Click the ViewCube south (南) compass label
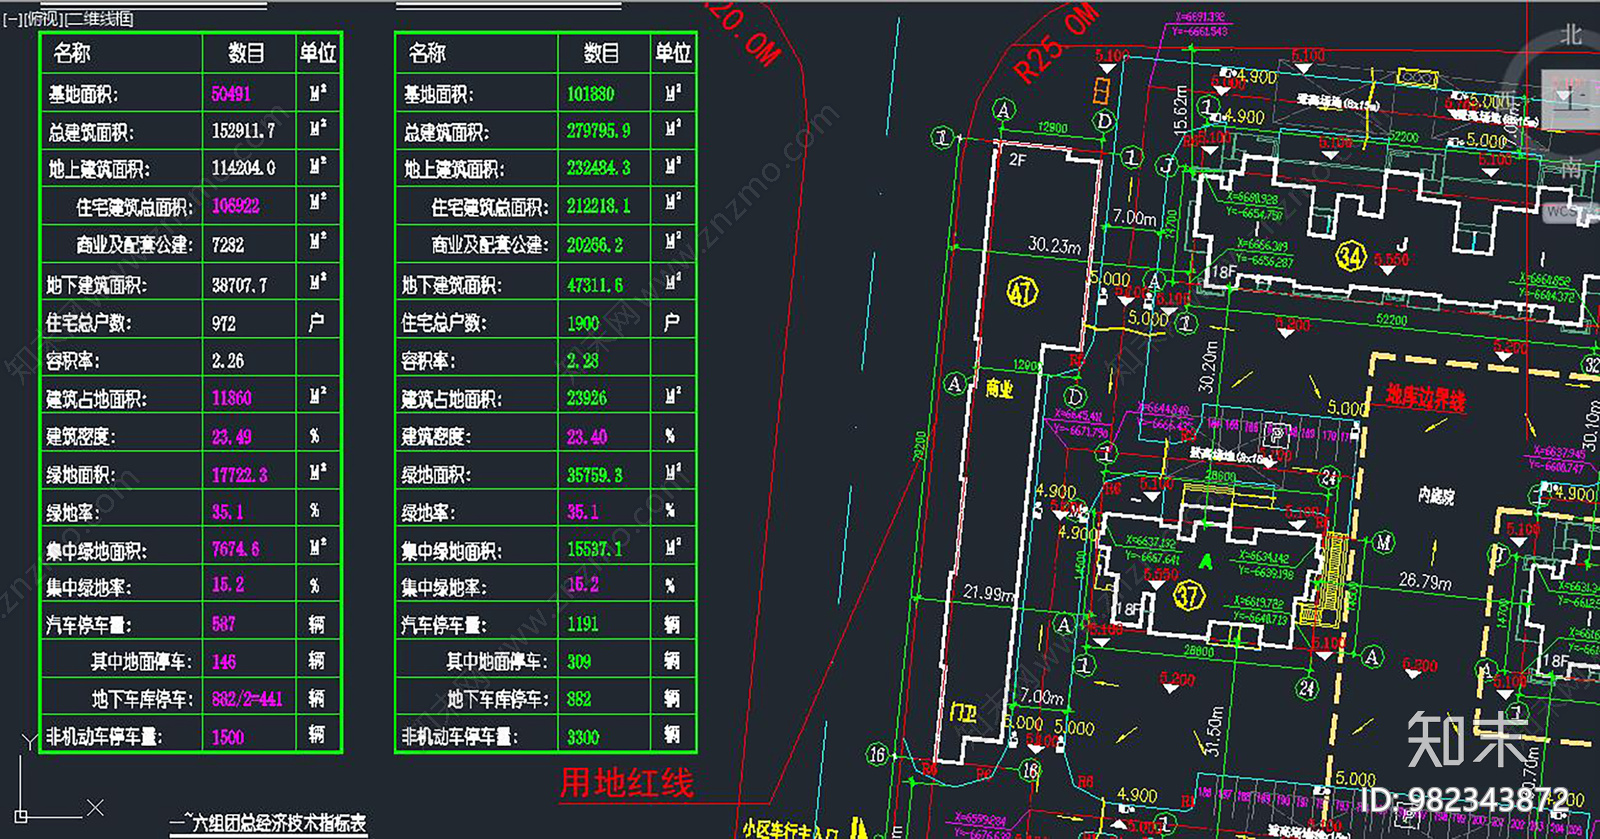 coord(1571,168)
